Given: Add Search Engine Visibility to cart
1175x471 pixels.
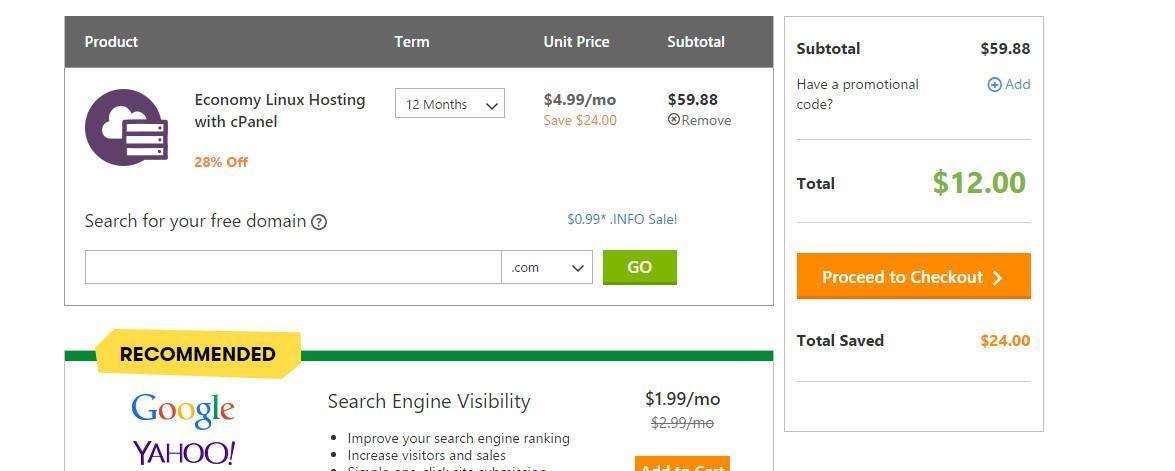Looking at the screenshot, I should [x=681, y=466].
